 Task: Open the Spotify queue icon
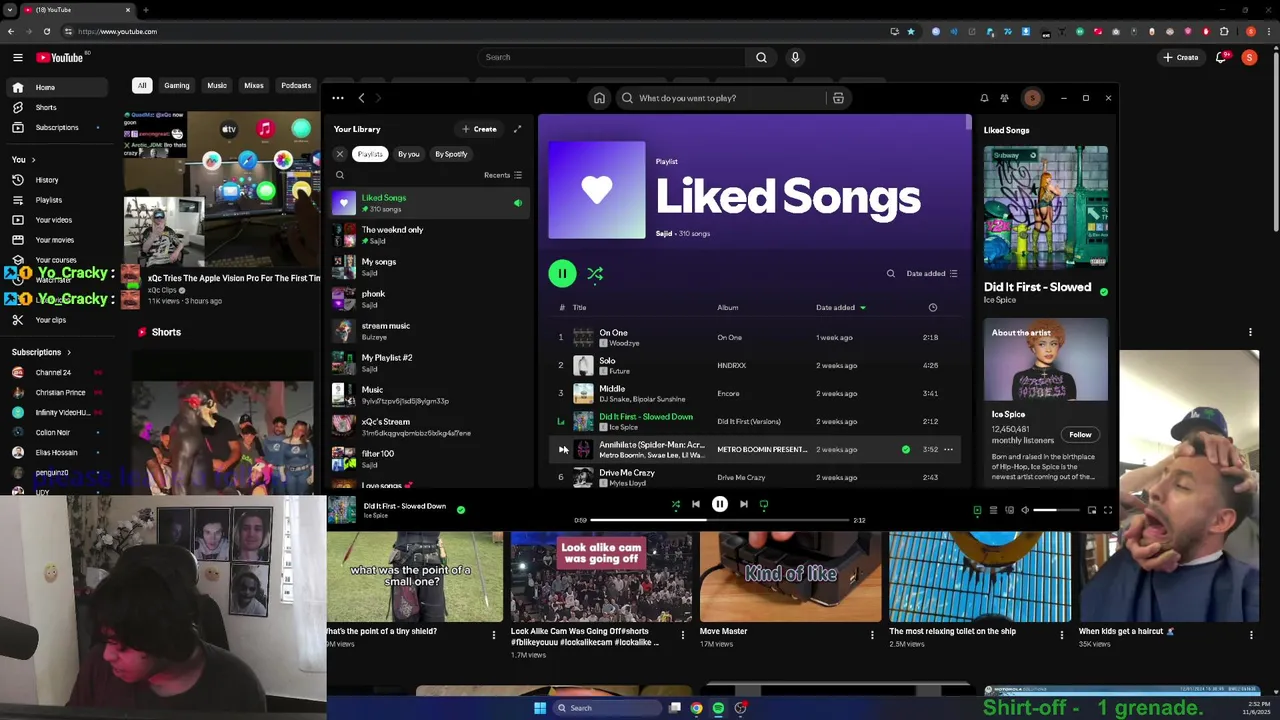pos(993,510)
